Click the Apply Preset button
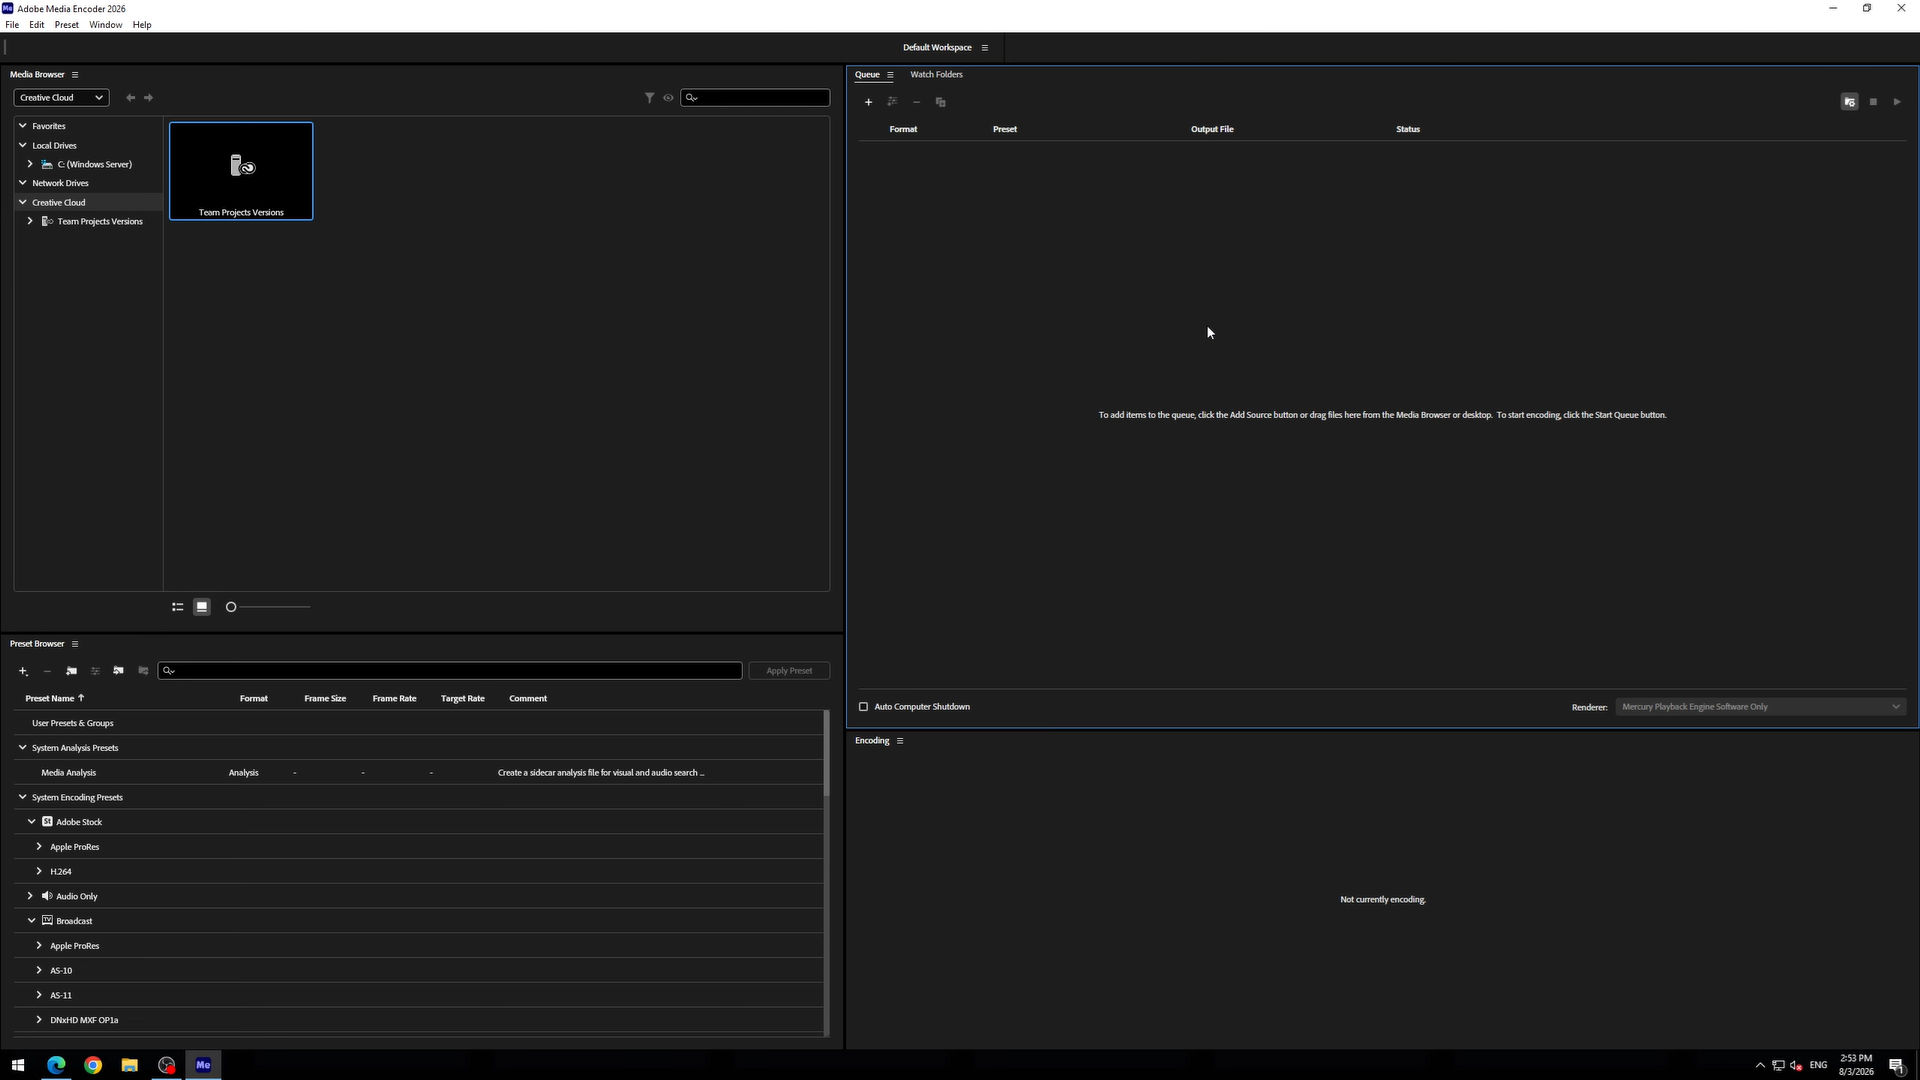 tap(789, 671)
